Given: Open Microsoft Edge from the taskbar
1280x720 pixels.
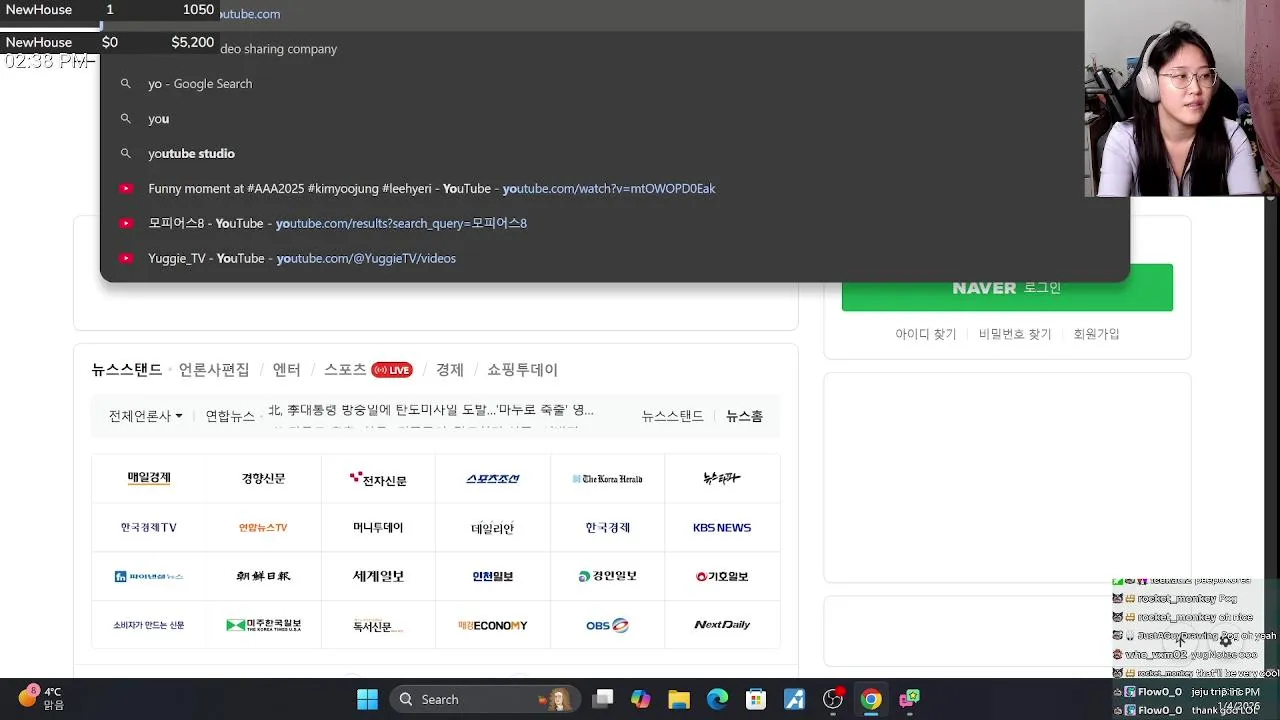Looking at the screenshot, I should click(718, 699).
